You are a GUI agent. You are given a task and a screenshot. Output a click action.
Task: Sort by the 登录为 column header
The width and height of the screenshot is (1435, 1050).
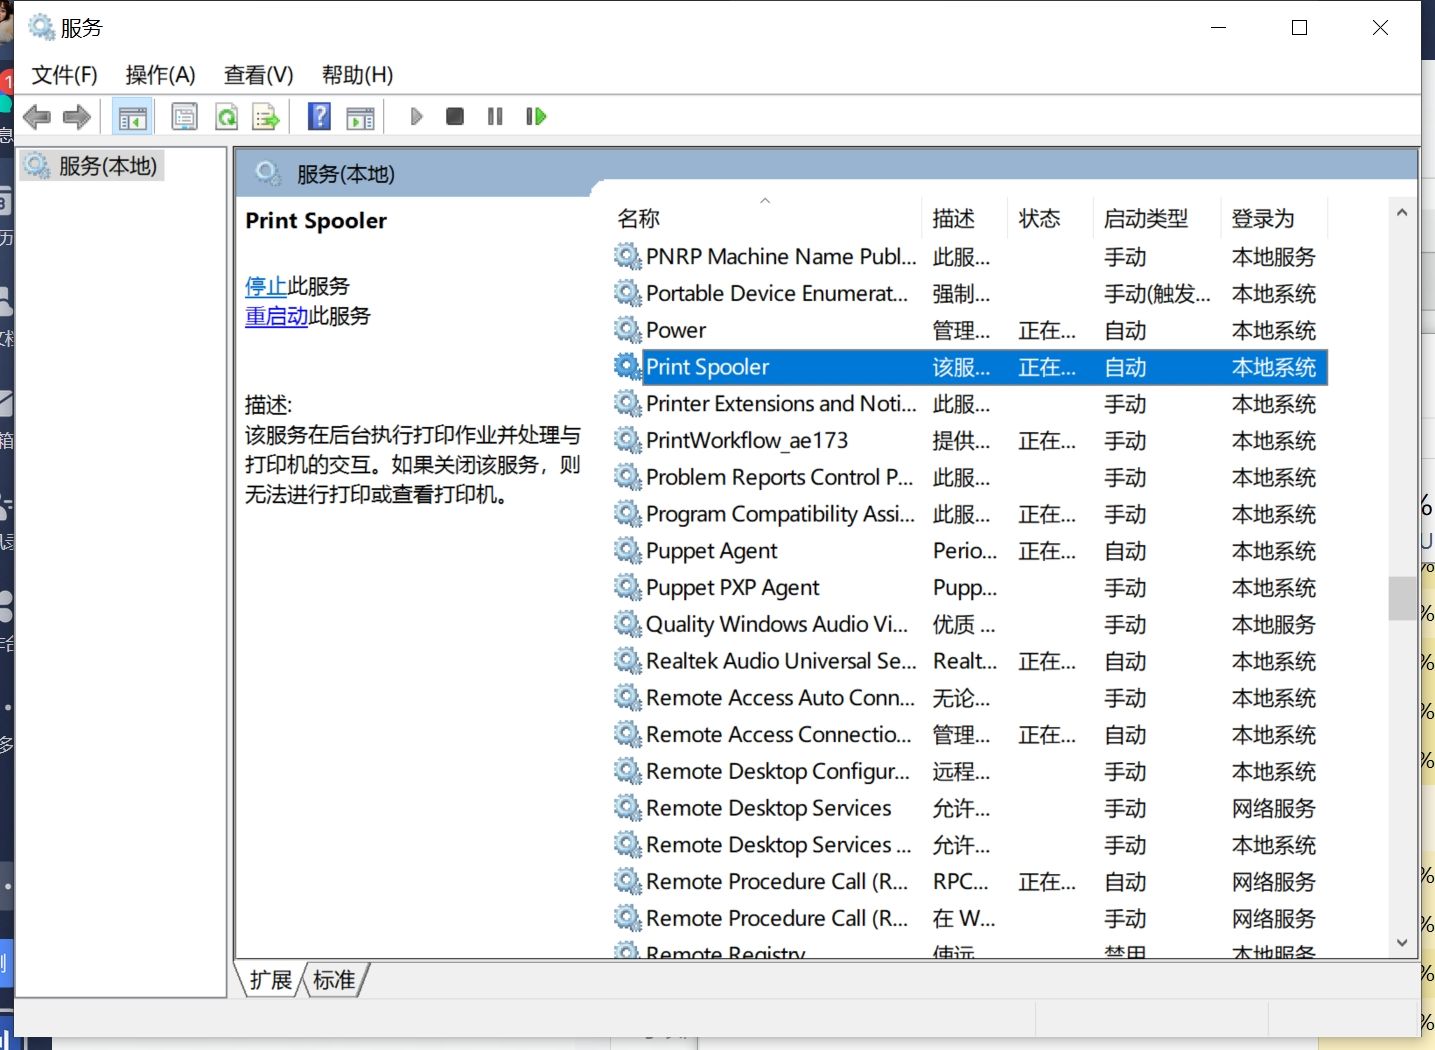coord(1274,218)
